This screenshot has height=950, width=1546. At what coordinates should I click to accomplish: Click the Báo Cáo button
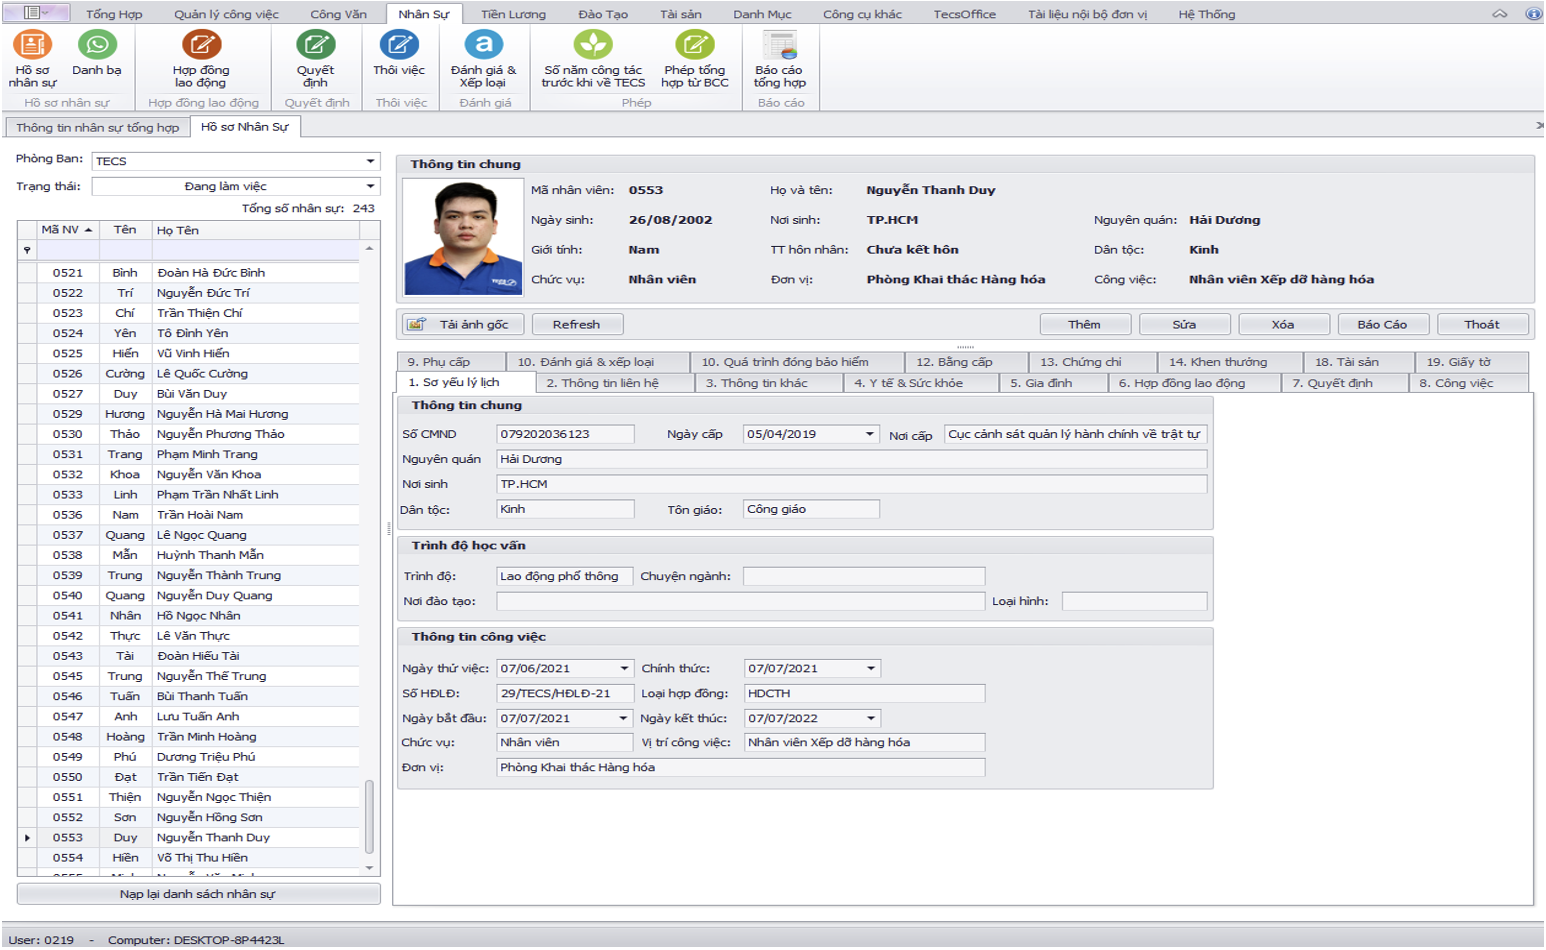(x=1382, y=324)
